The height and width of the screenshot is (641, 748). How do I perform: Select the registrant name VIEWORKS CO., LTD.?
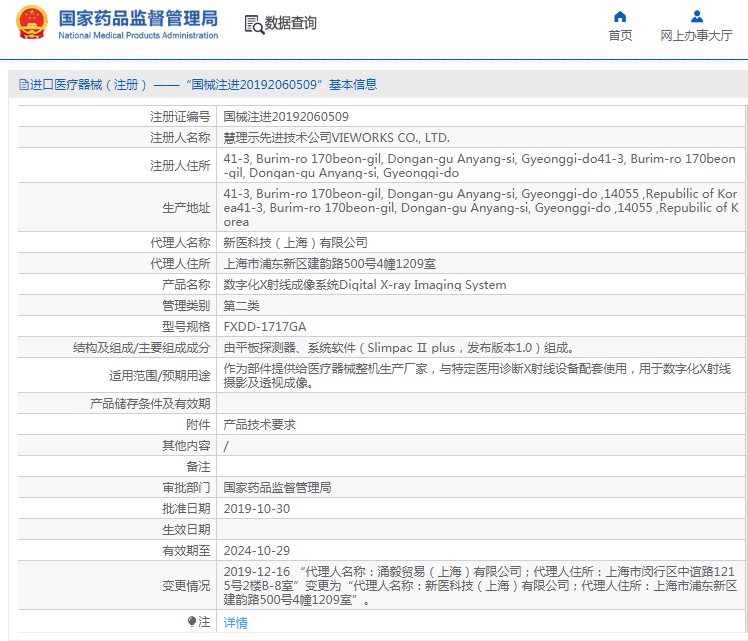point(336,138)
